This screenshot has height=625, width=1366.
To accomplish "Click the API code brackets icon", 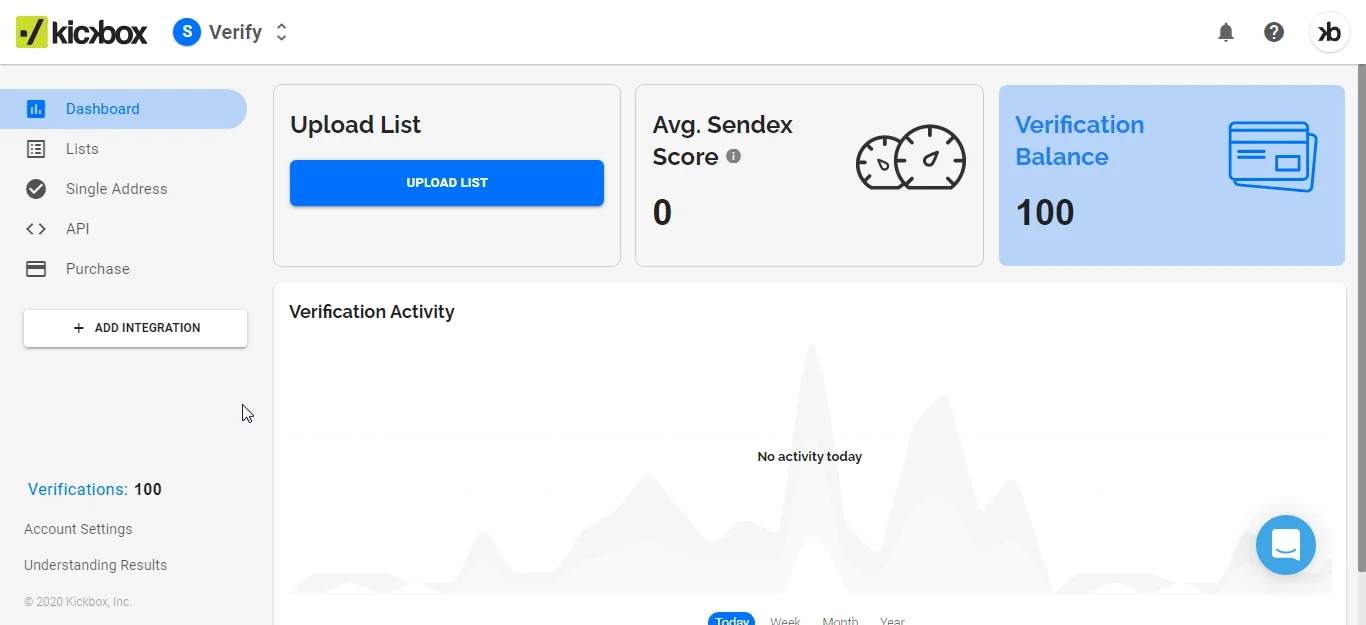I will [36, 229].
